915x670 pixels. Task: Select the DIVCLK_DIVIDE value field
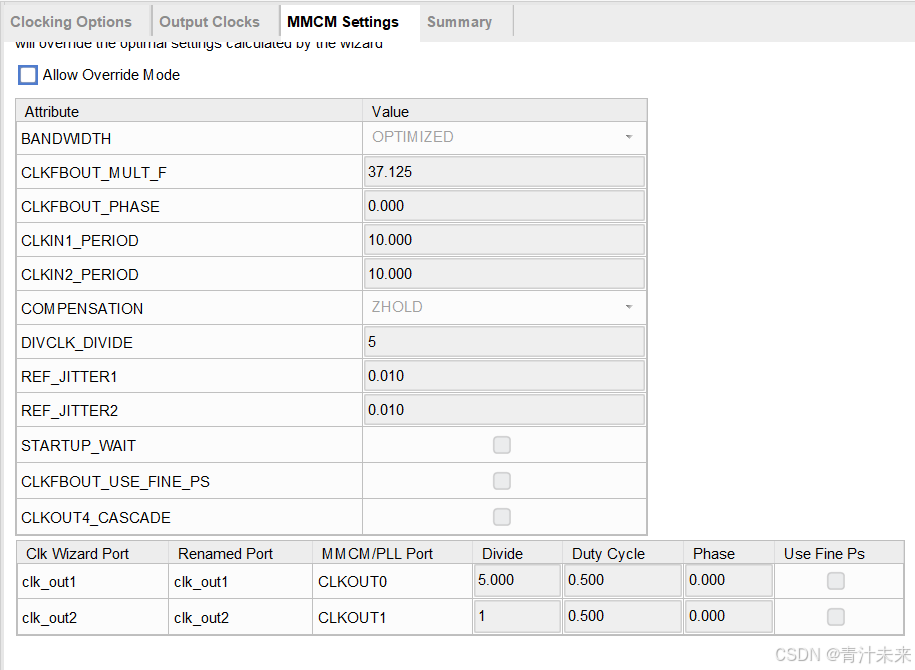point(504,341)
